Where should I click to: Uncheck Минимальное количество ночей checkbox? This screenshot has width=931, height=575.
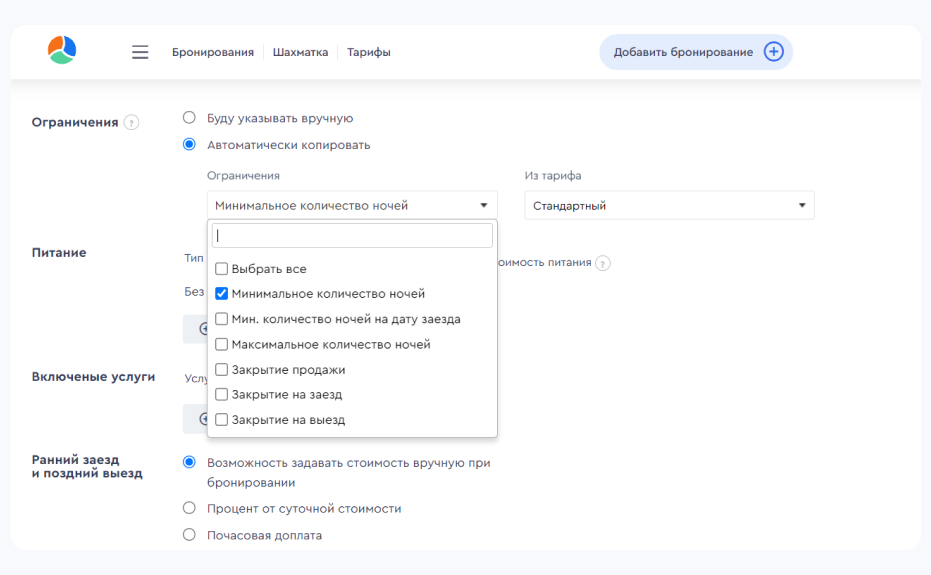tap(221, 294)
